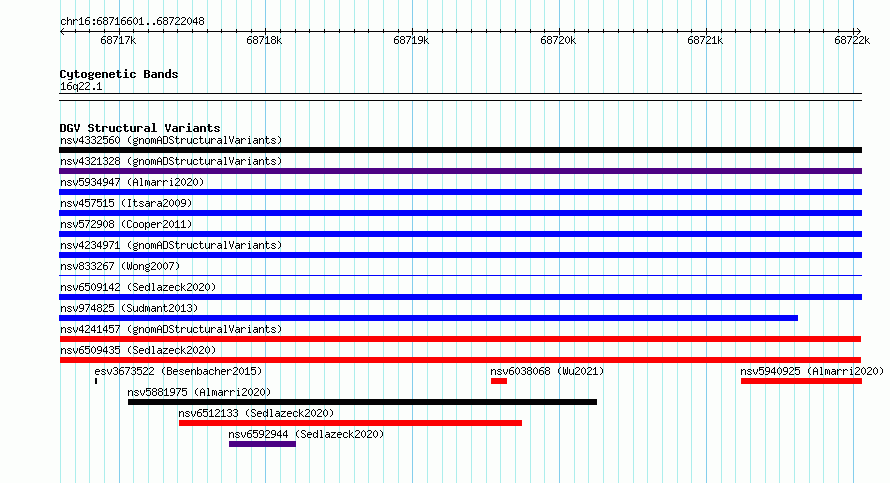Open nsv6509435 (Sedlazeck2020) label
This screenshot has height=483, width=890.
[138, 350]
